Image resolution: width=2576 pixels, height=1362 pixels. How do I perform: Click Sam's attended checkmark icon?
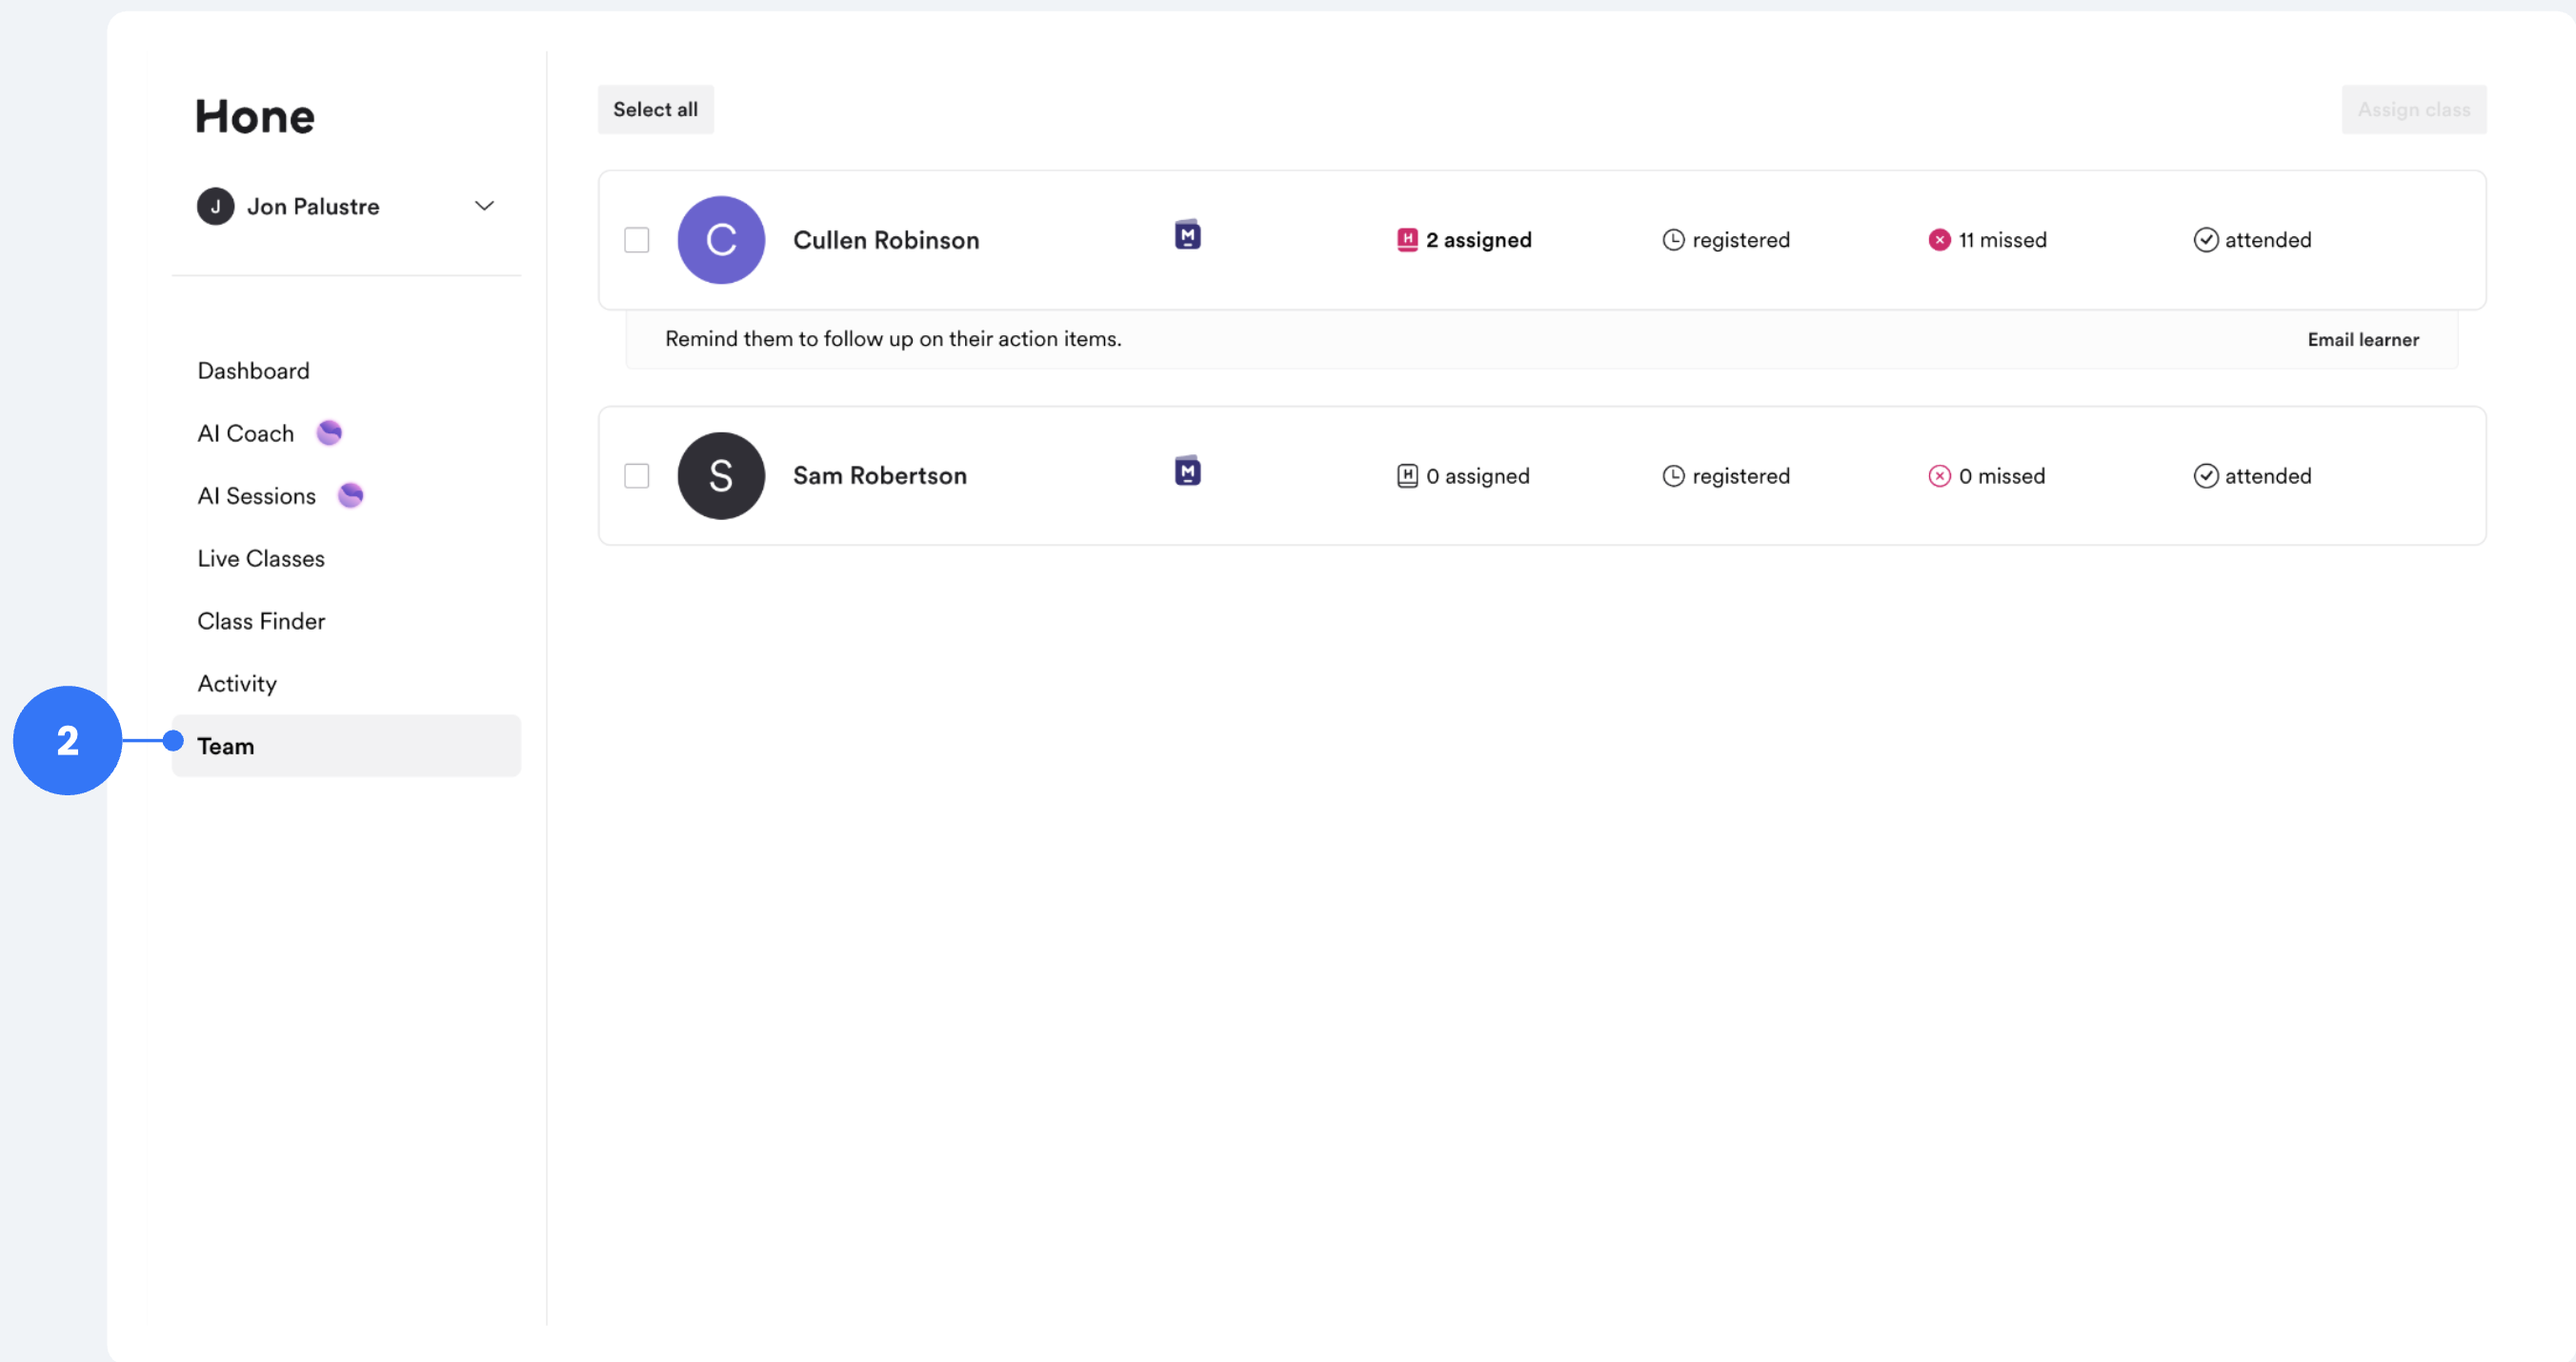[2205, 476]
